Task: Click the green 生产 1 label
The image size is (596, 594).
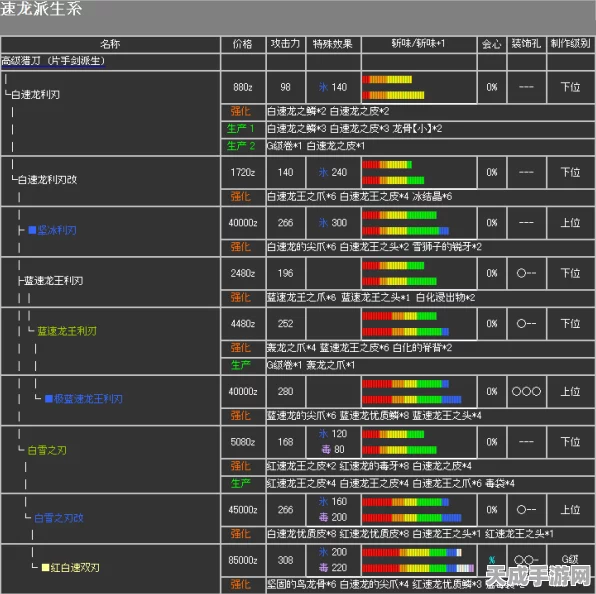Action: (x=241, y=129)
